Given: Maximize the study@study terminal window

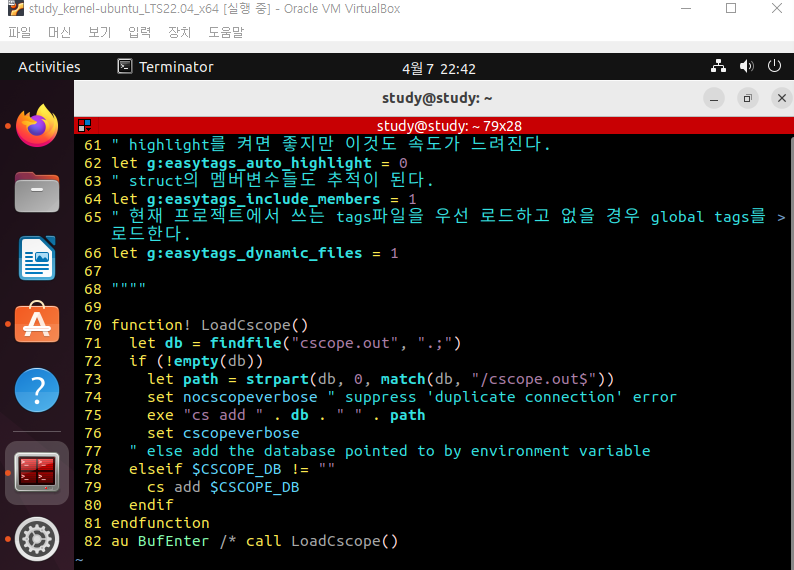Looking at the screenshot, I should click(747, 98).
